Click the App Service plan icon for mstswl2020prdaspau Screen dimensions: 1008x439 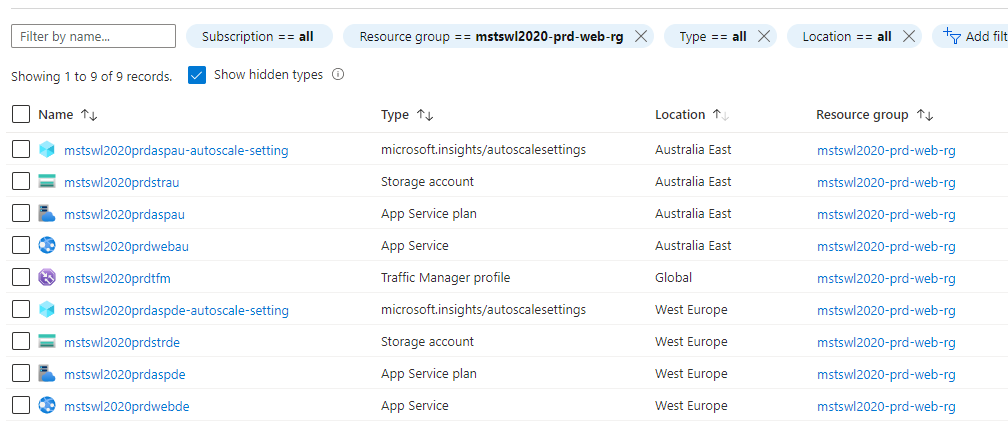point(47,214)
